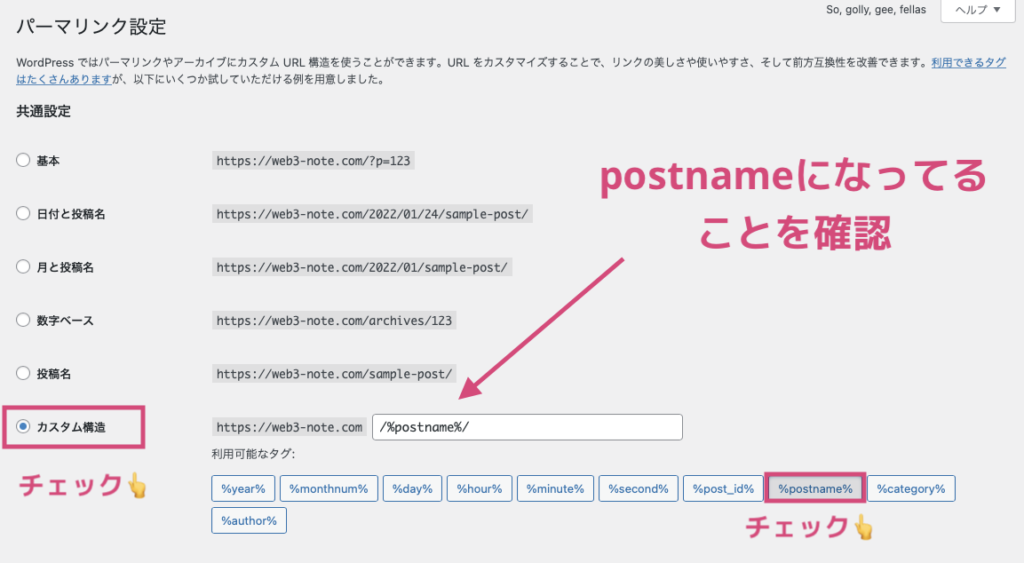Screen dimensions: 1024x563
Task: Add the %year% tag
Action: 243,489
